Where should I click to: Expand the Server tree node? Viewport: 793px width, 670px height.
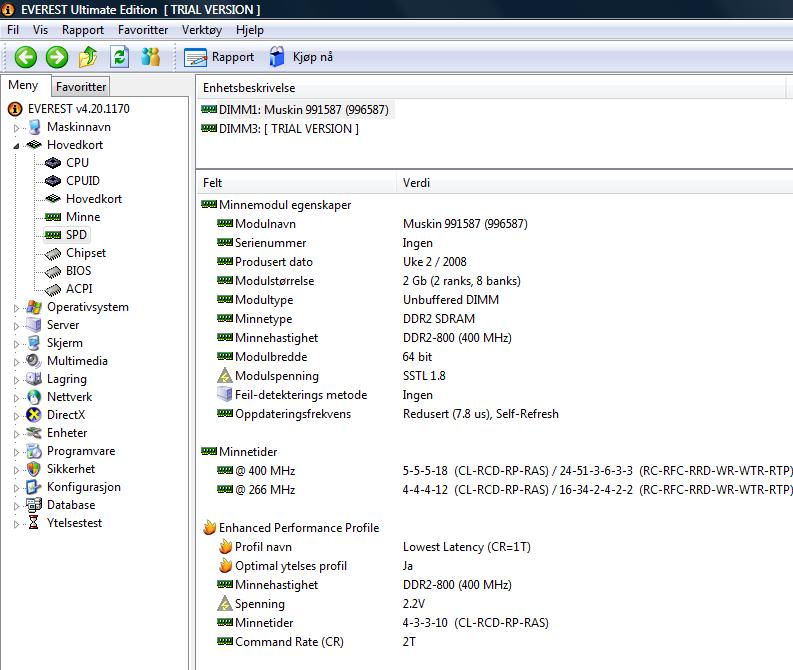point(16,326)
